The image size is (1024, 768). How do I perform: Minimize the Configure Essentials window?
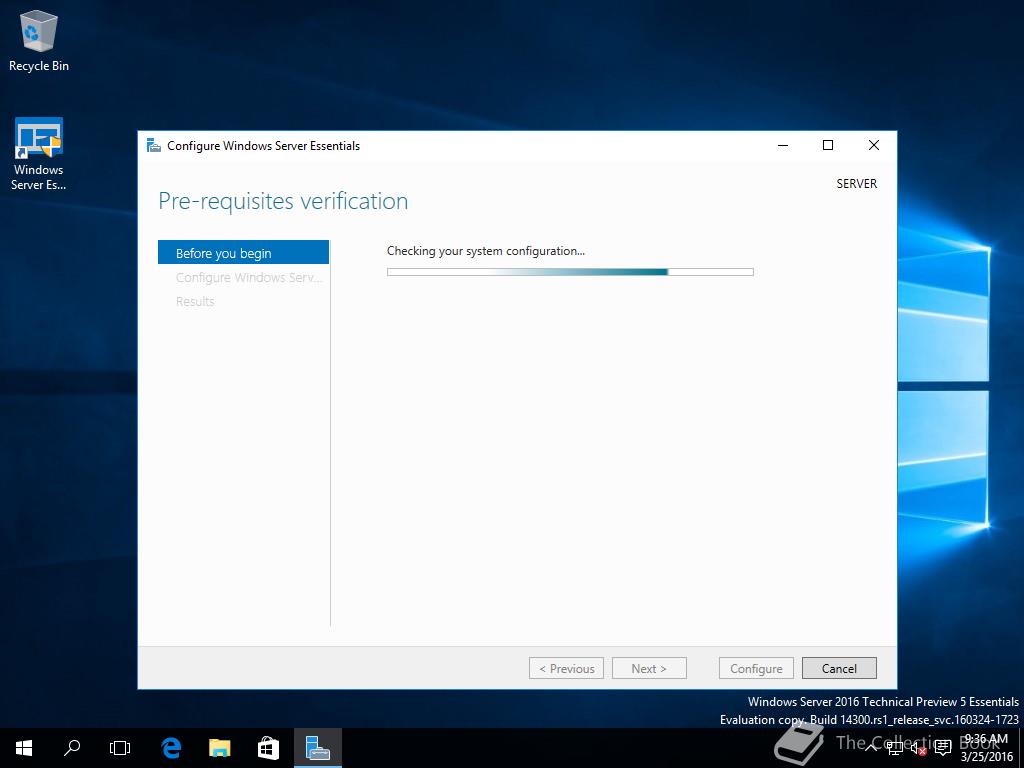click(x=783, y=145)
